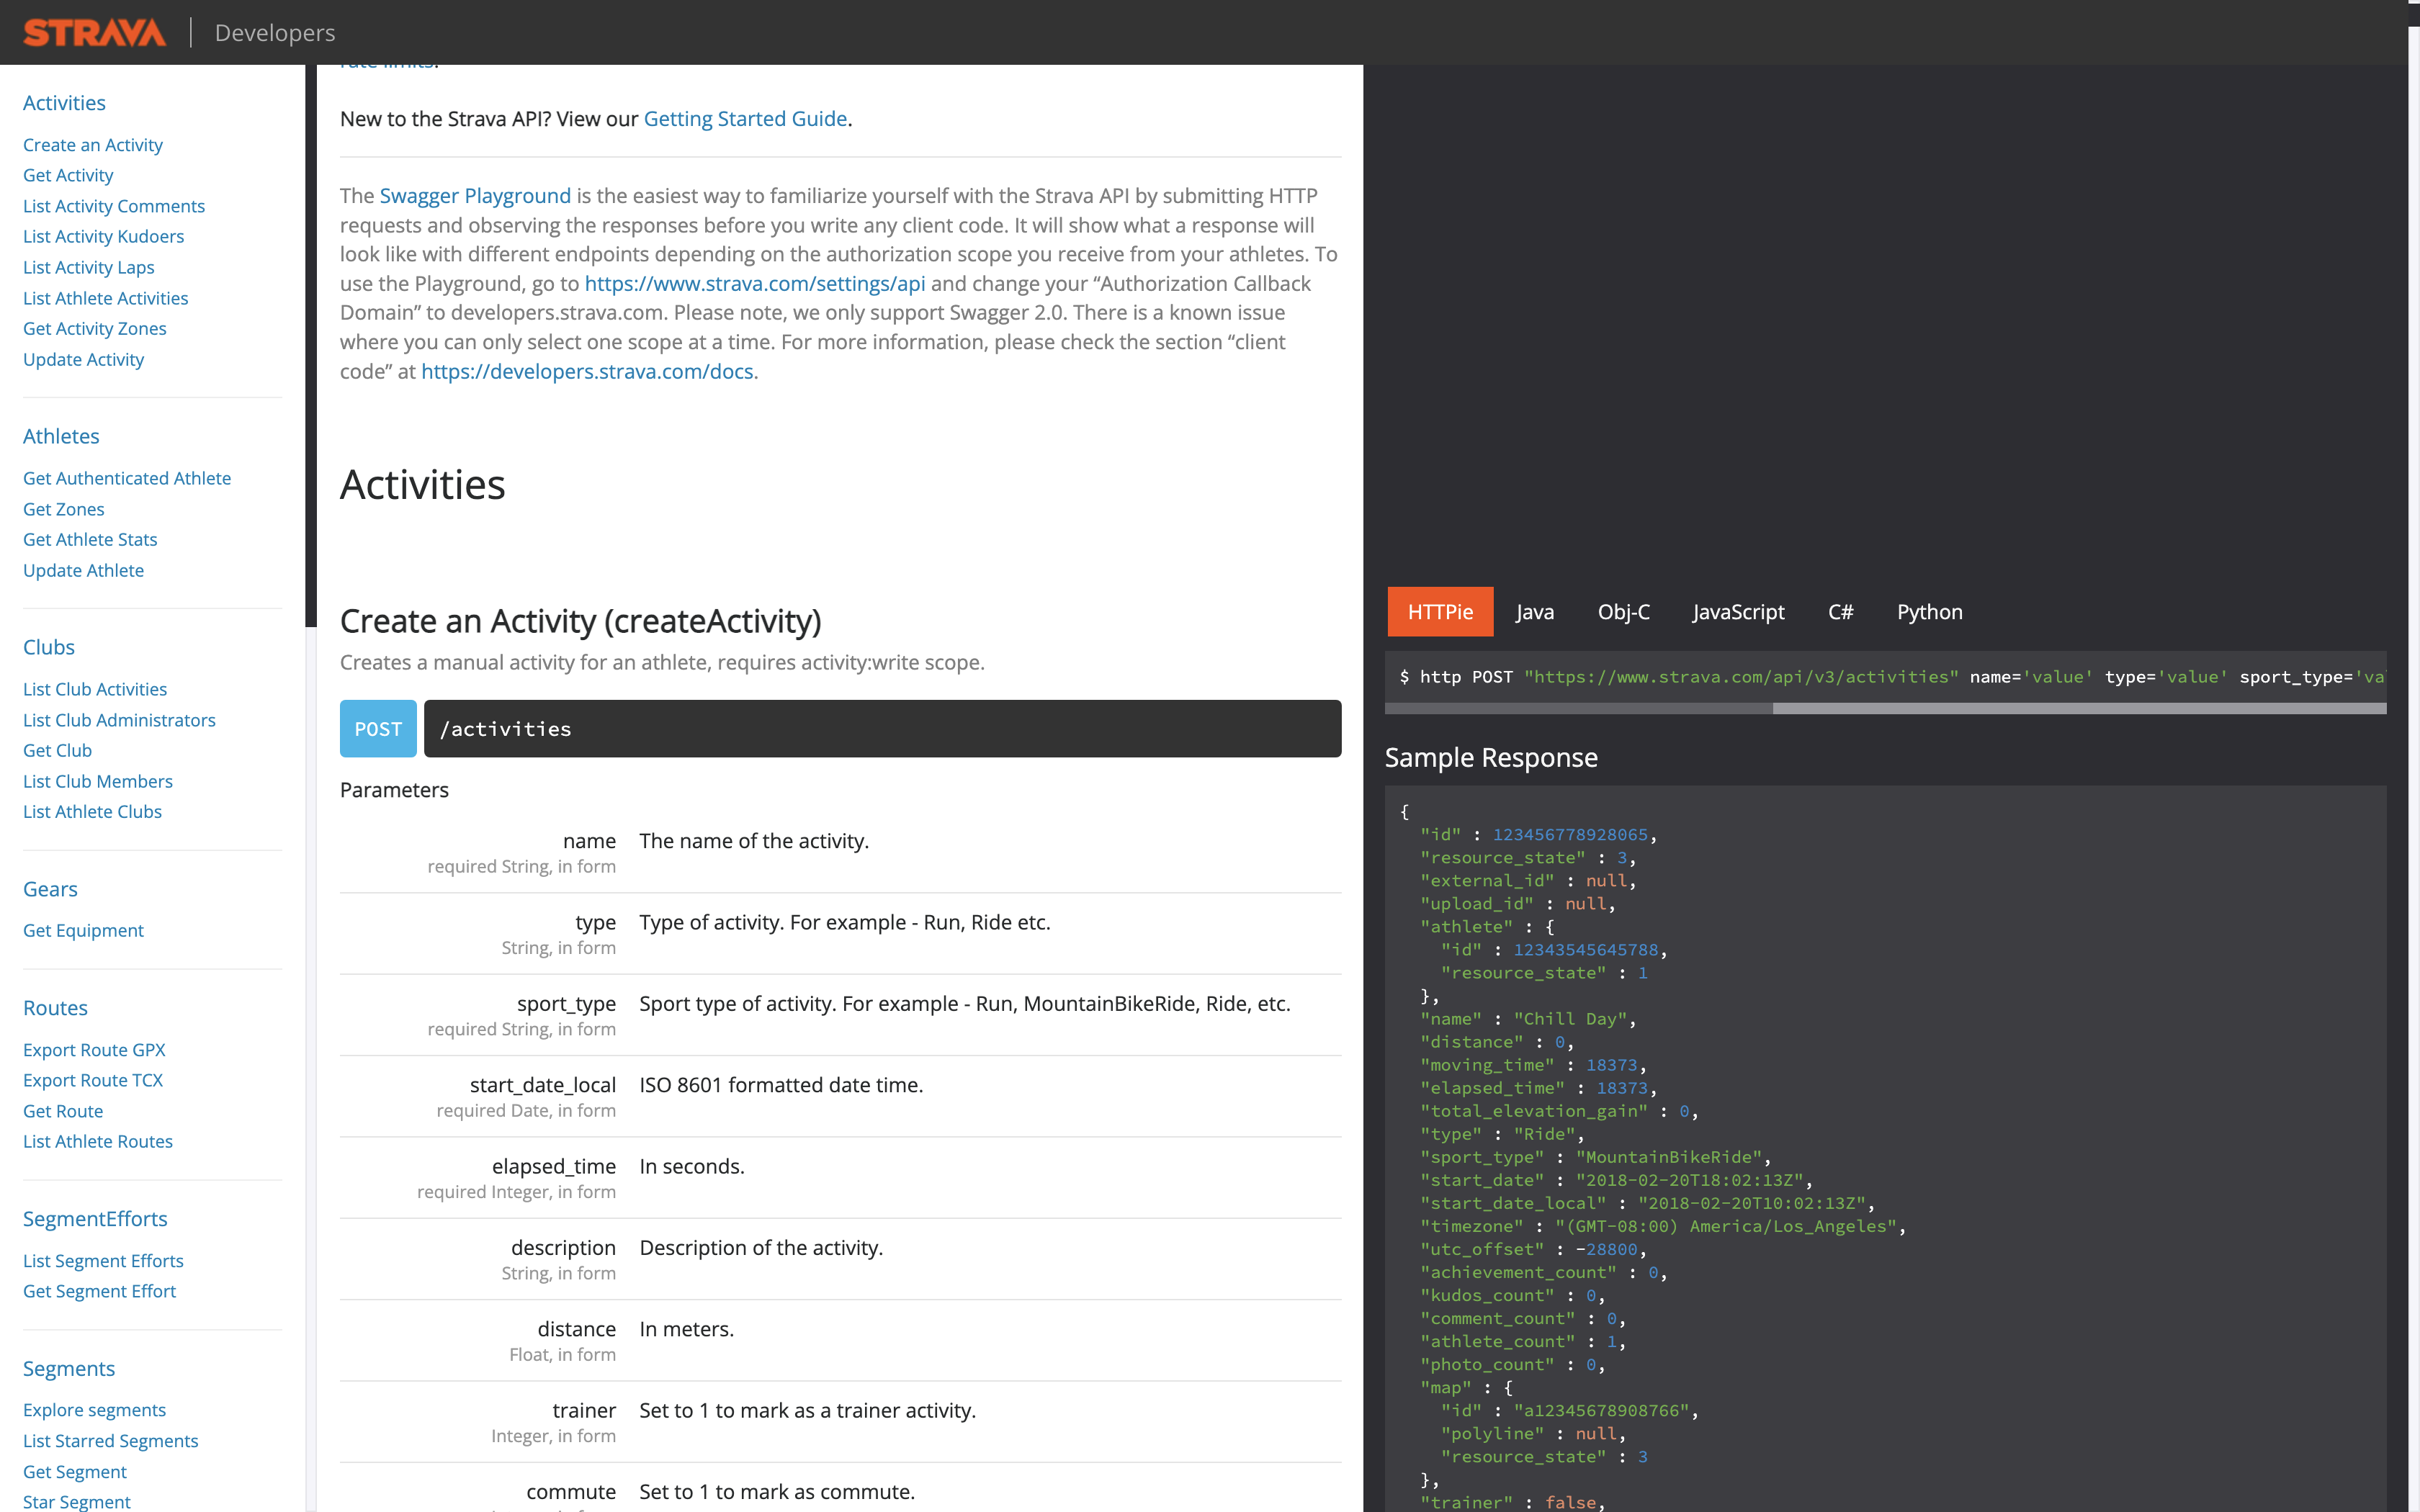Click the Strava logo
2420x1512 pixels.
coord(95,31)
